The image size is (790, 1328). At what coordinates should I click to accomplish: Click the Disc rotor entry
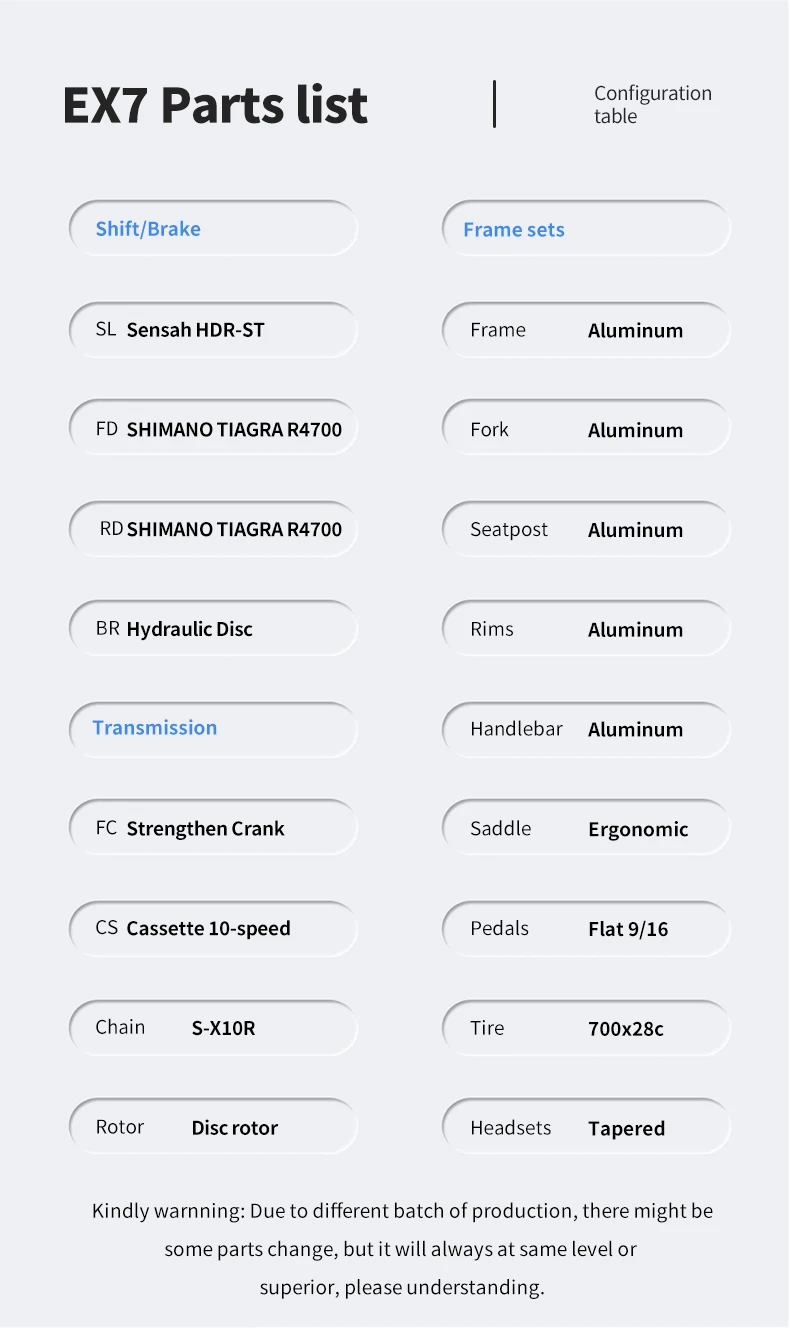click(x=213, y=1126)
